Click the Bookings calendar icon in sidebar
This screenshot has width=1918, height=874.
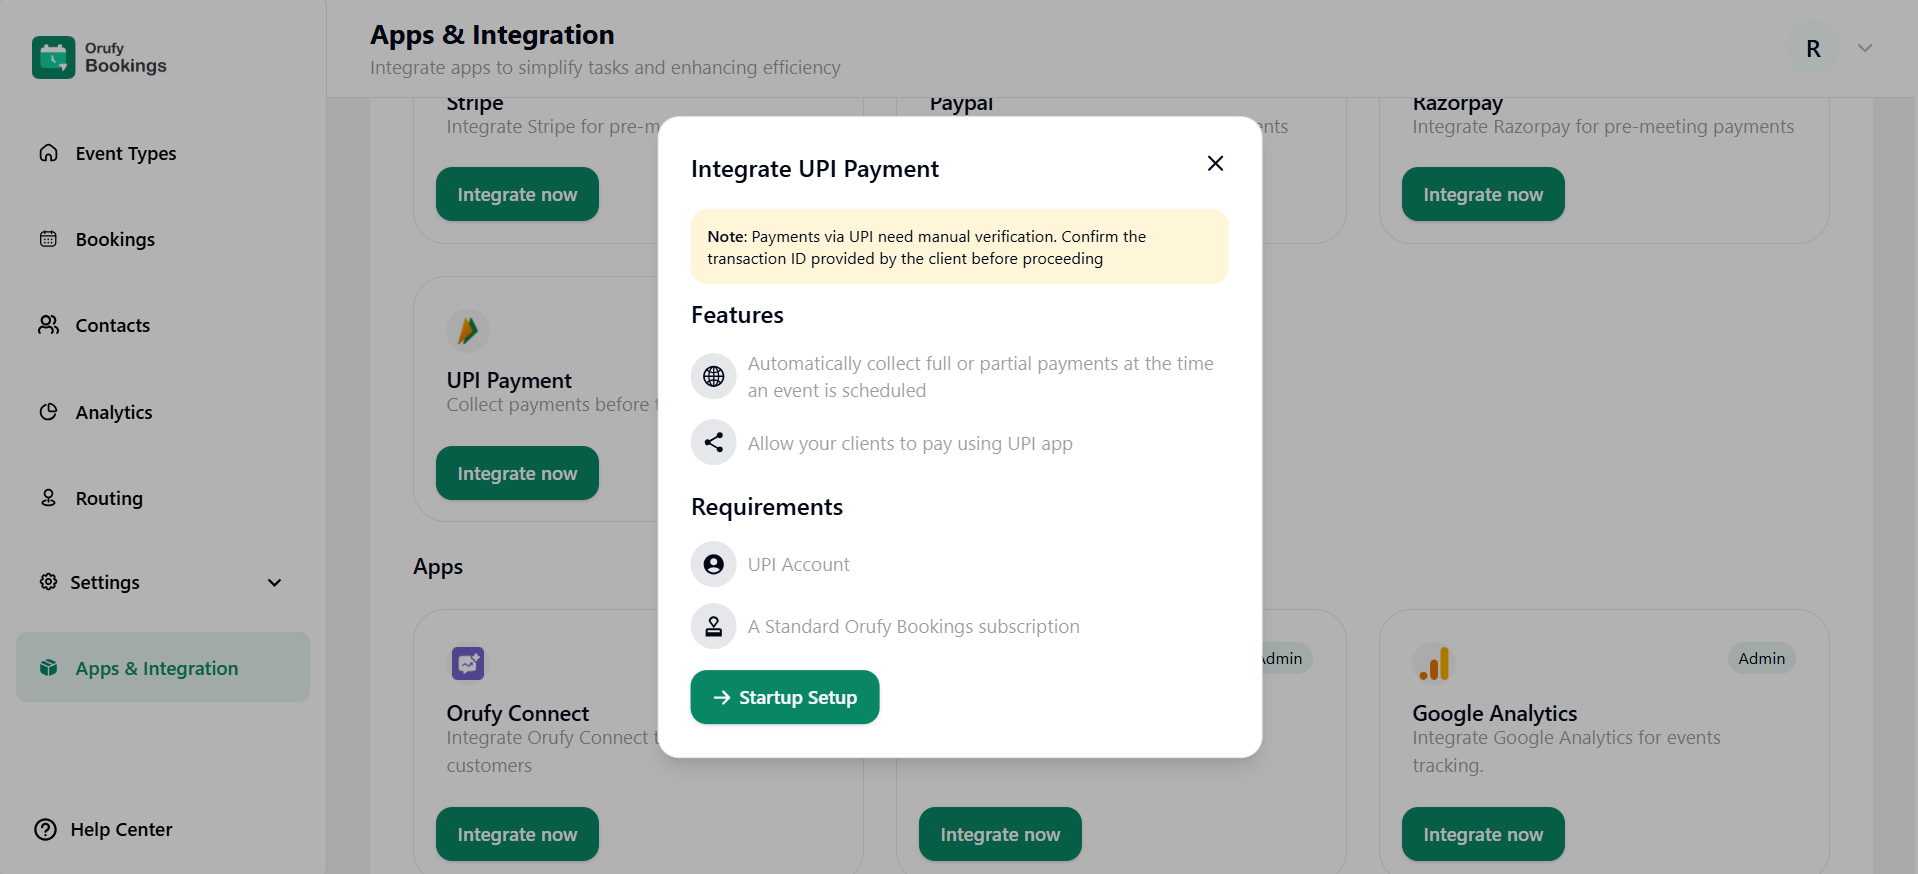48,239
